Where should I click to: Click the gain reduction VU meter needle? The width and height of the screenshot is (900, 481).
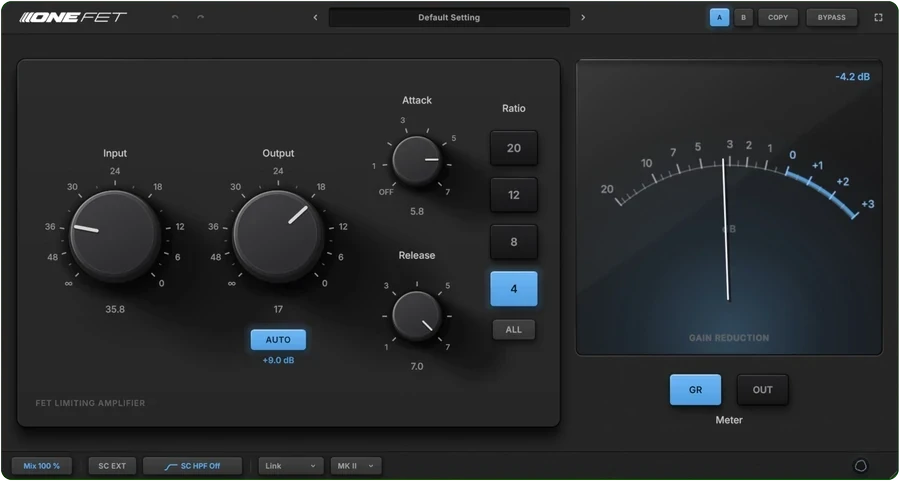[x=726, y=230]
